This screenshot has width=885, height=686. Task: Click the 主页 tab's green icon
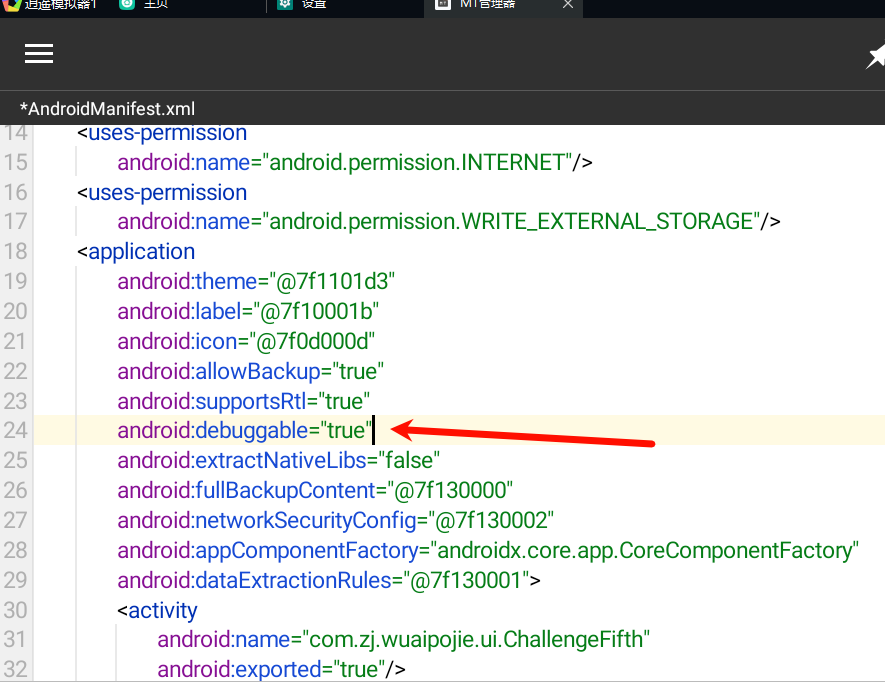tap(127, 4)
